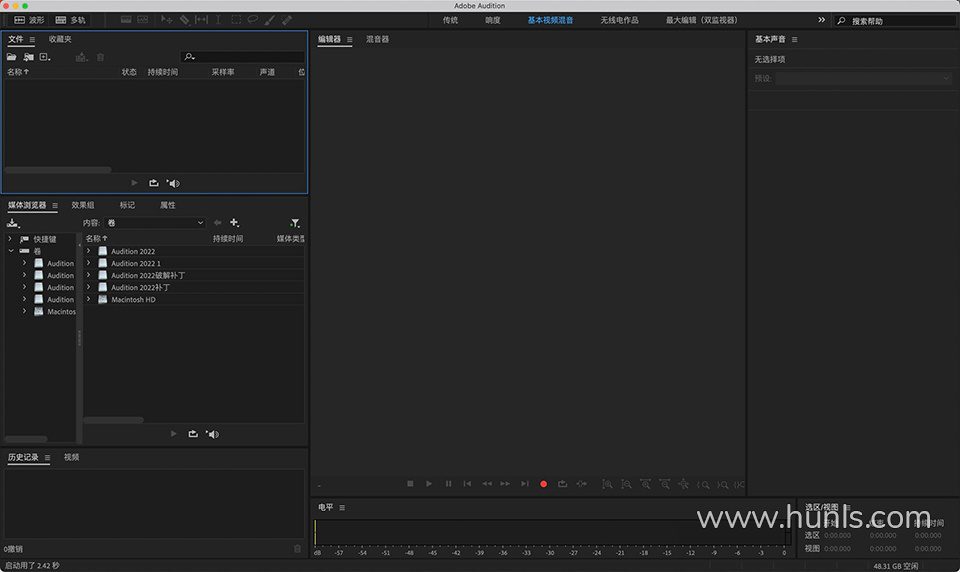The width and height of the screenshot is (960, 572).
Task: Collapse the Volumes (卷) tree node
Action: (x=10, y=251)
